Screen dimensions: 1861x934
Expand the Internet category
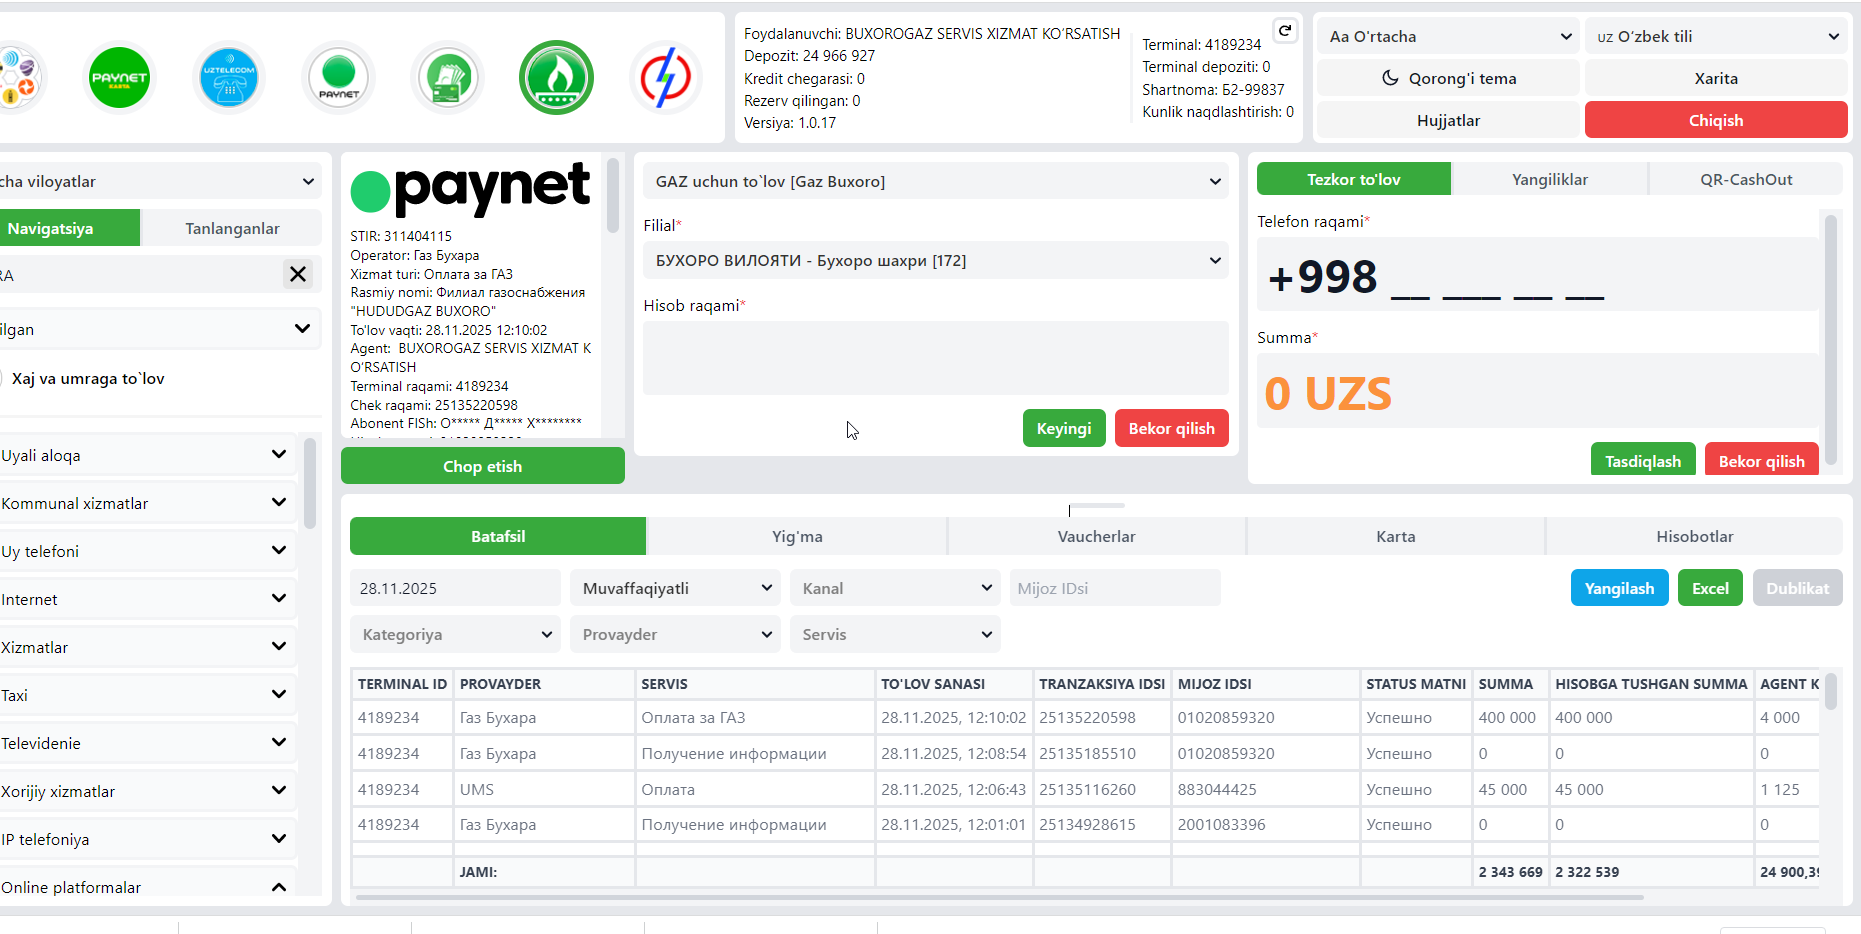pyautogui.click(x=147, y=599)
